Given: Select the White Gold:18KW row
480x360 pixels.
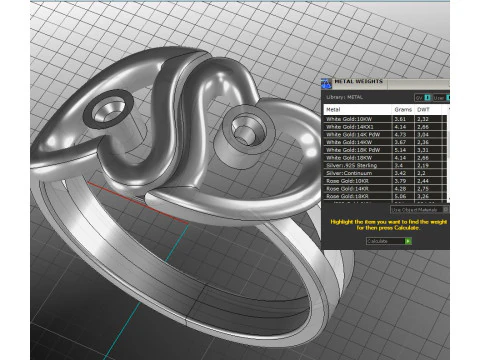Looking at the screenshot, I should click(385, 158).
